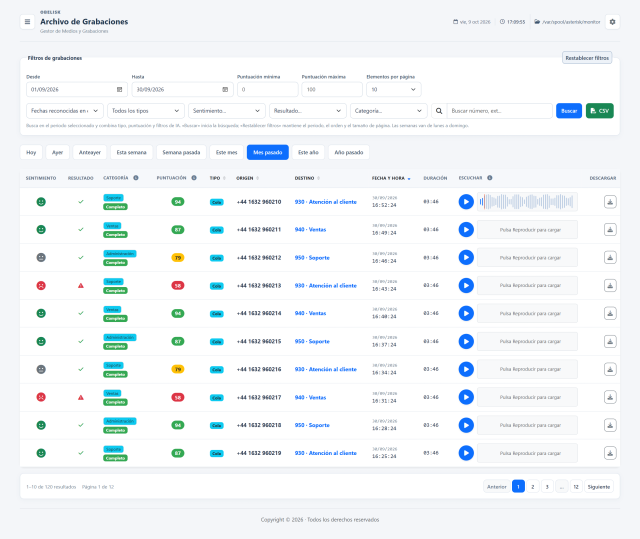Select the Hoy period tab
This screenshot has width=640, height=539.
(31, 152)
